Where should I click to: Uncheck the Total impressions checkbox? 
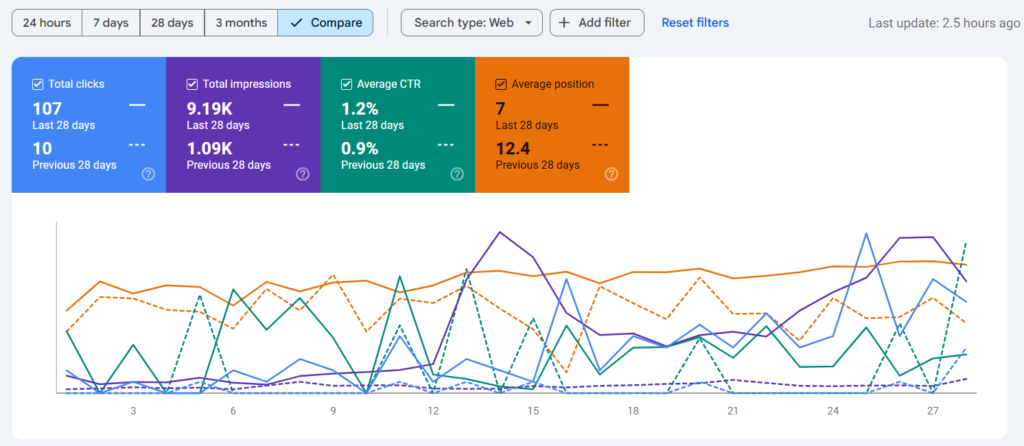click(x=192, y=85)
